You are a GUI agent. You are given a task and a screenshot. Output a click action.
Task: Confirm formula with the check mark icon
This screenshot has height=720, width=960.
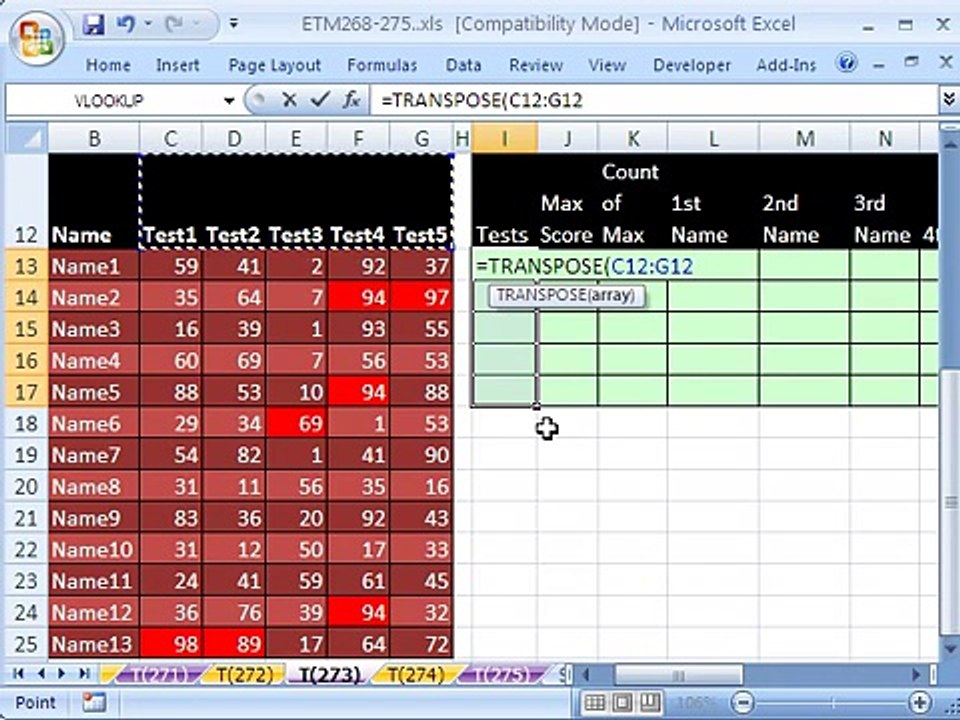click(320, 99)
